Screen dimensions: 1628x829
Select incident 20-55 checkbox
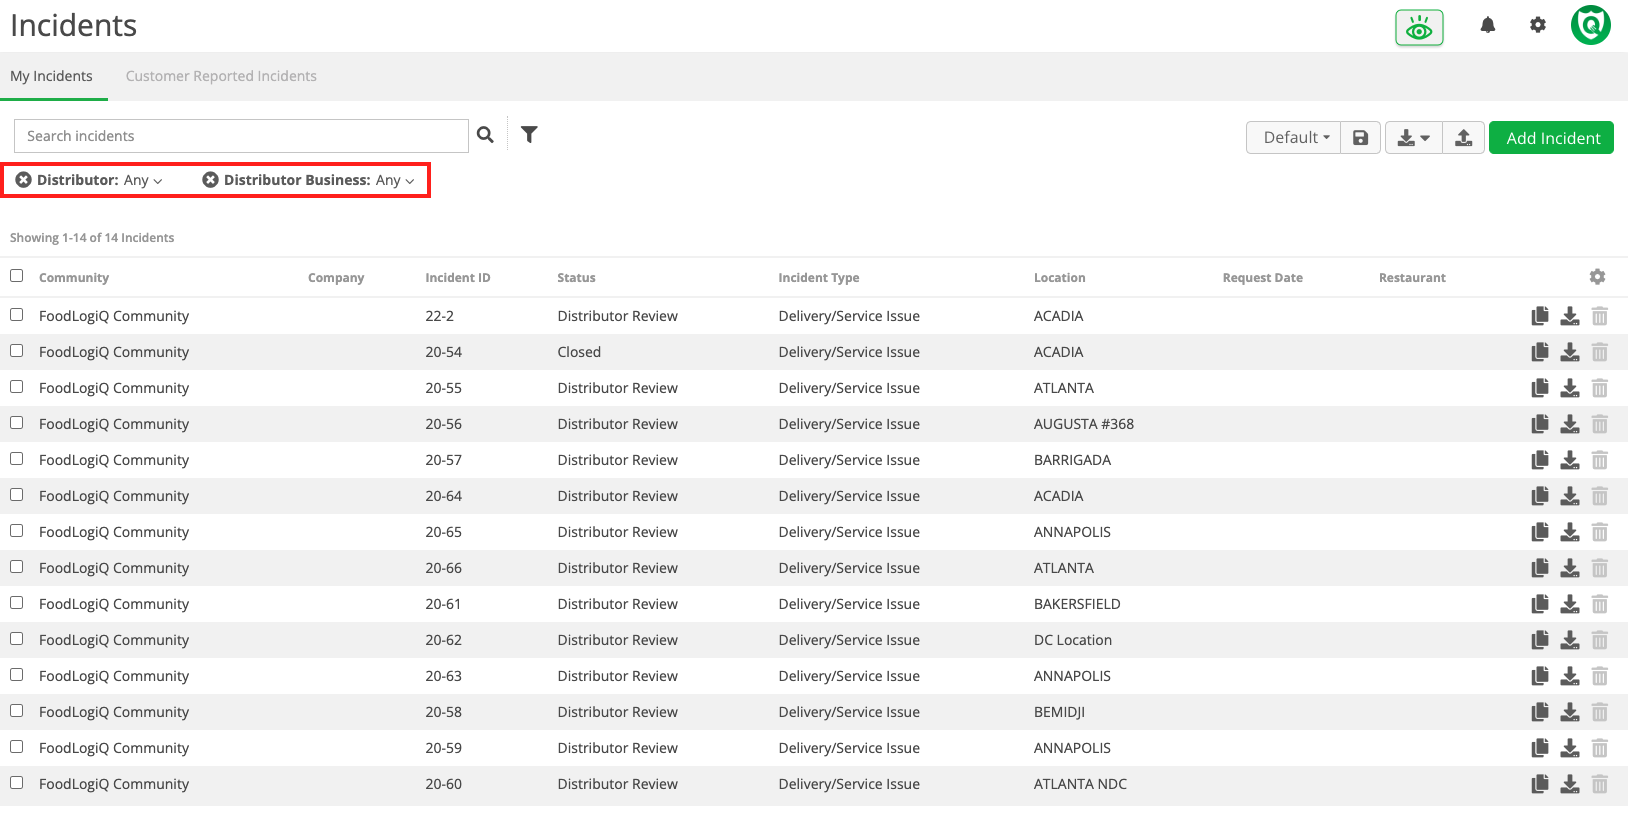17,387
